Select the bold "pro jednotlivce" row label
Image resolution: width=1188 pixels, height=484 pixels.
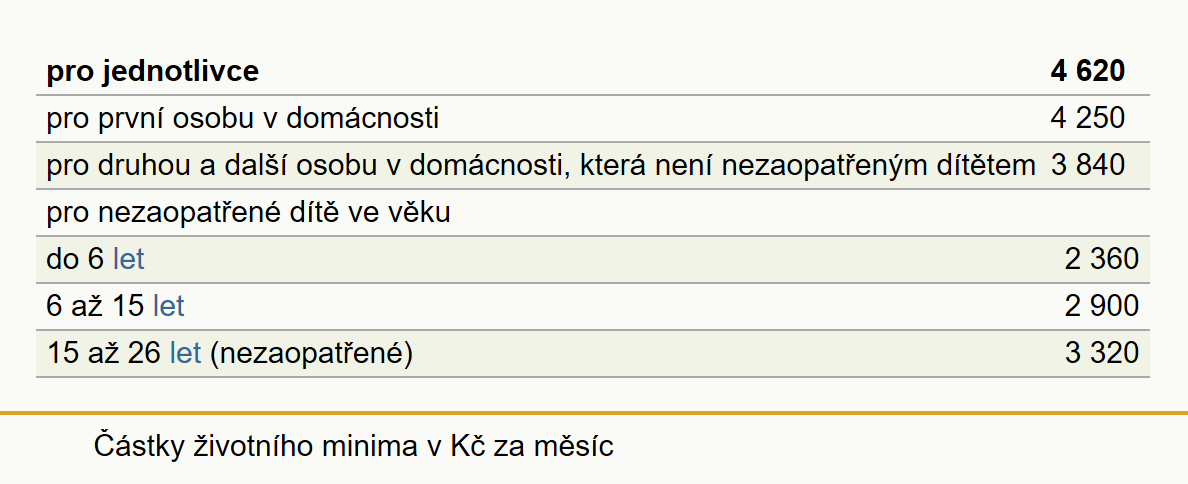pyautogui.click(x=152, y=71)
